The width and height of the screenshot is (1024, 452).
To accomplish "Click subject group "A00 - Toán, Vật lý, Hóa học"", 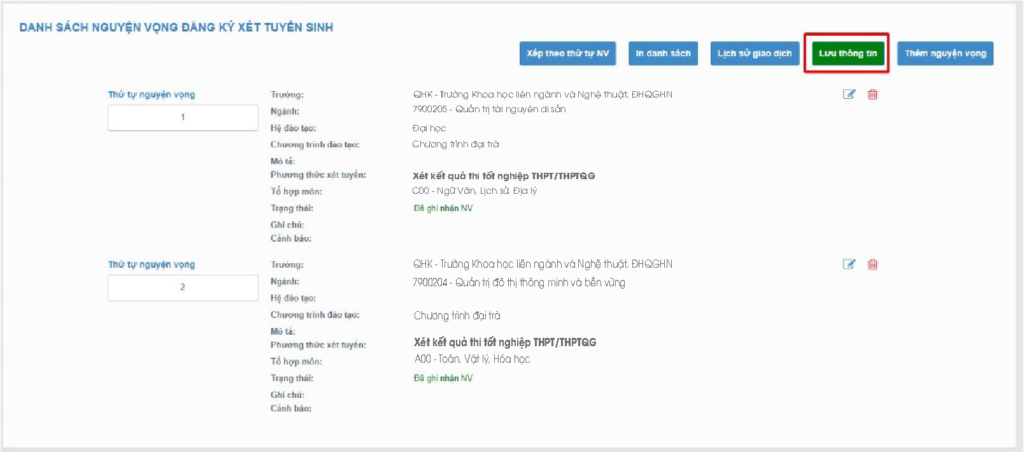I will pos(471,358).
